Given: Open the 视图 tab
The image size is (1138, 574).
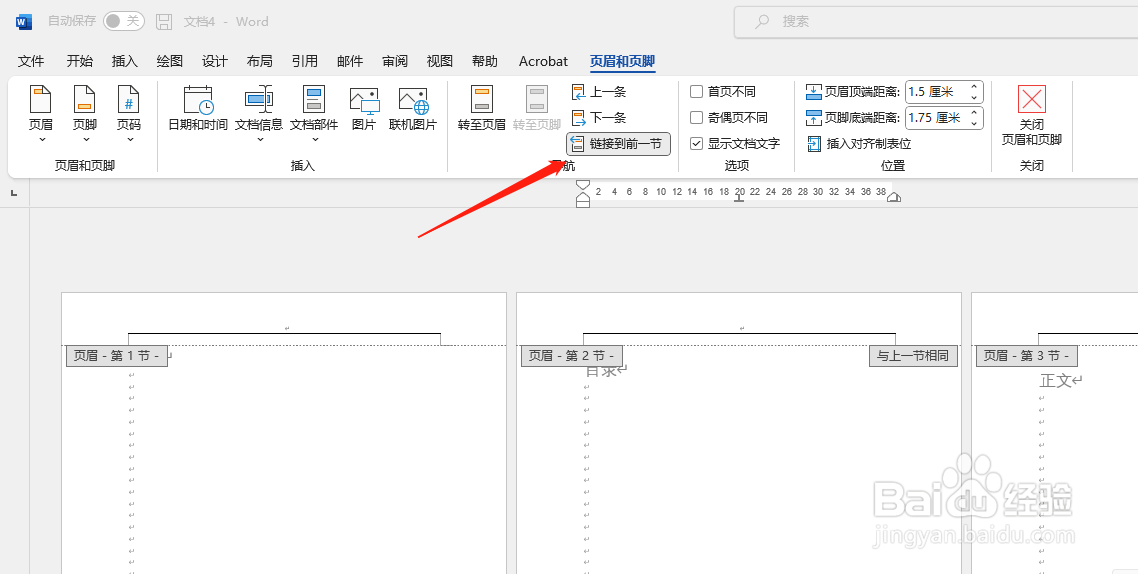Looking at the screenshot, I should 440,62.
